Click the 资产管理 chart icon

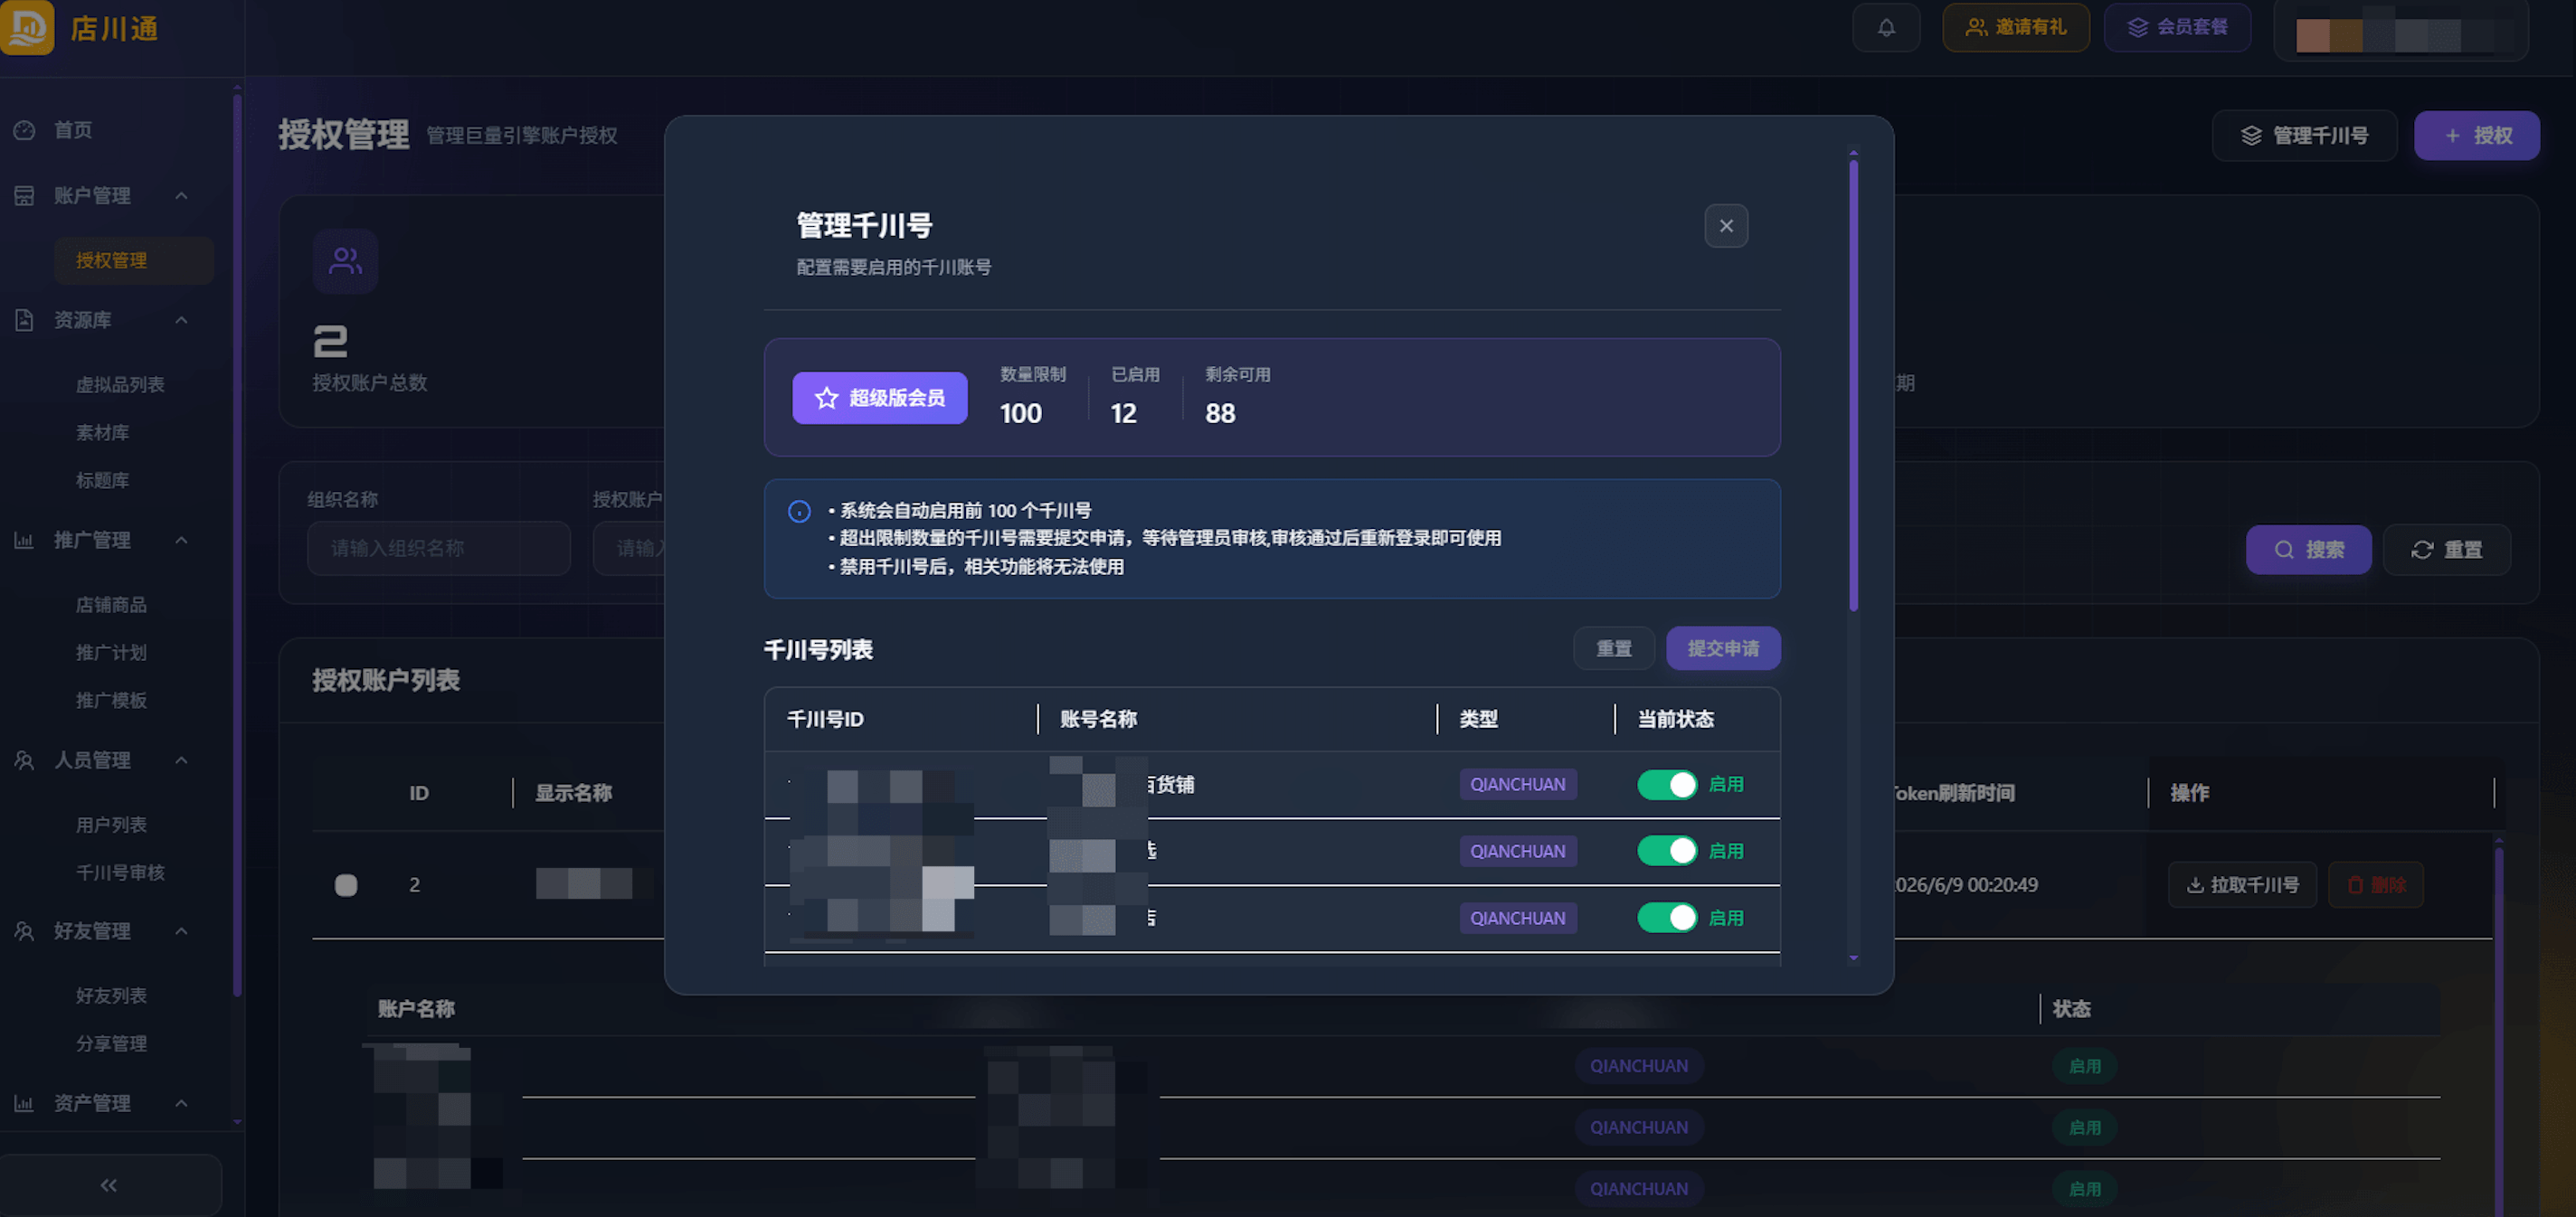tap(24, 1103)
